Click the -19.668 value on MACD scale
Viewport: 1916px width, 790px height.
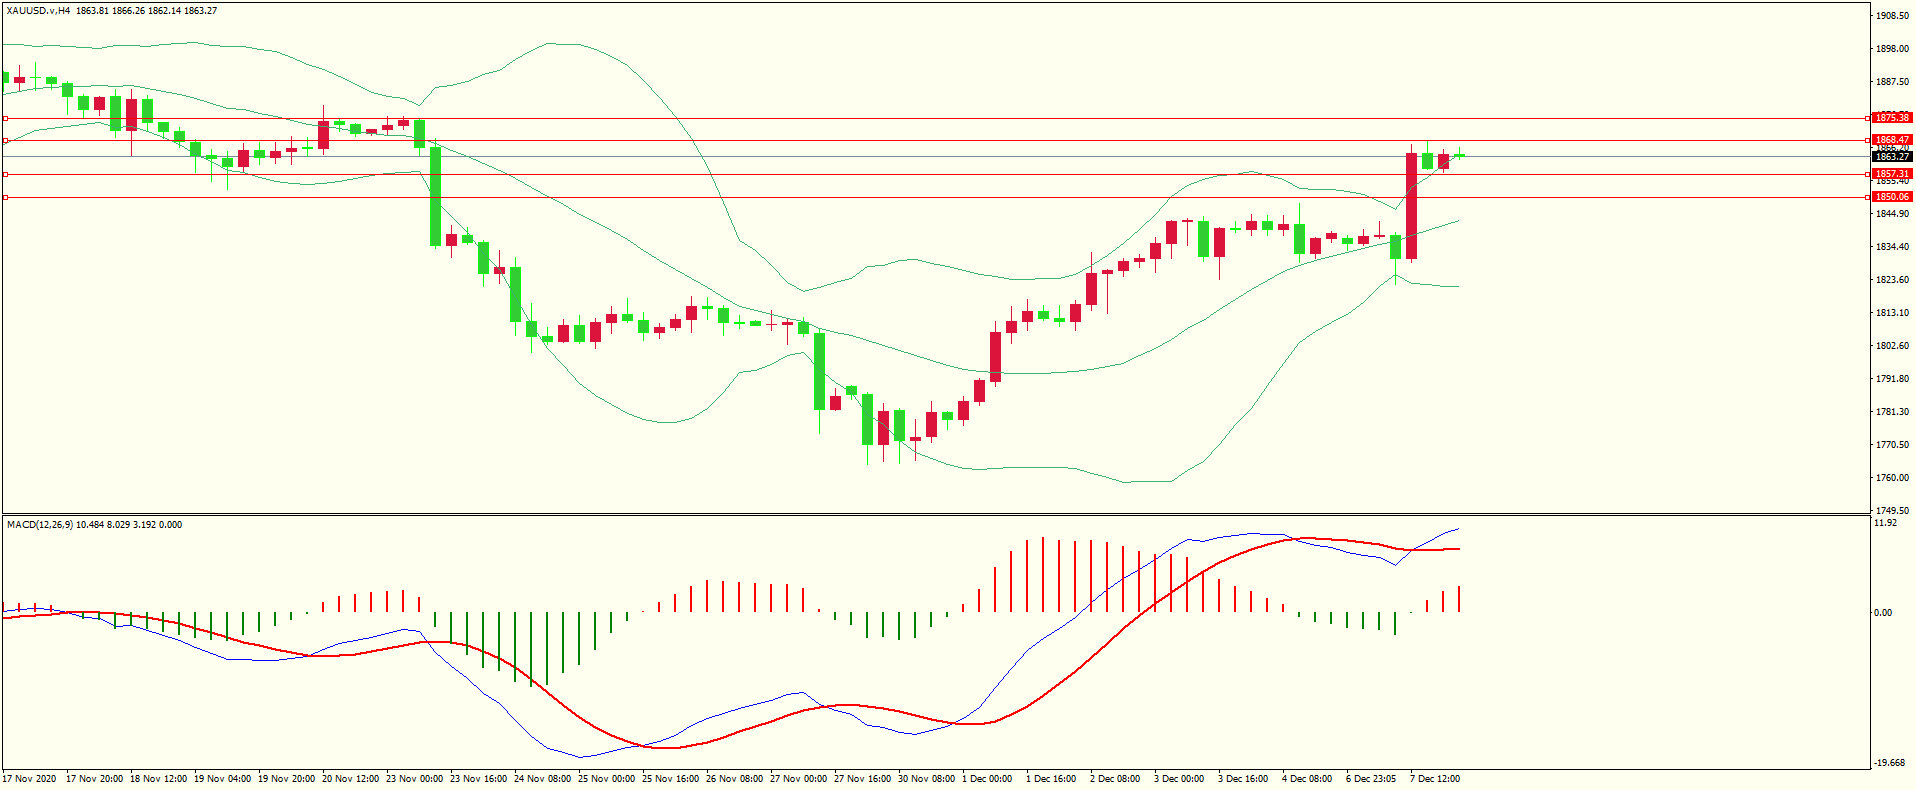point(1889,763)
